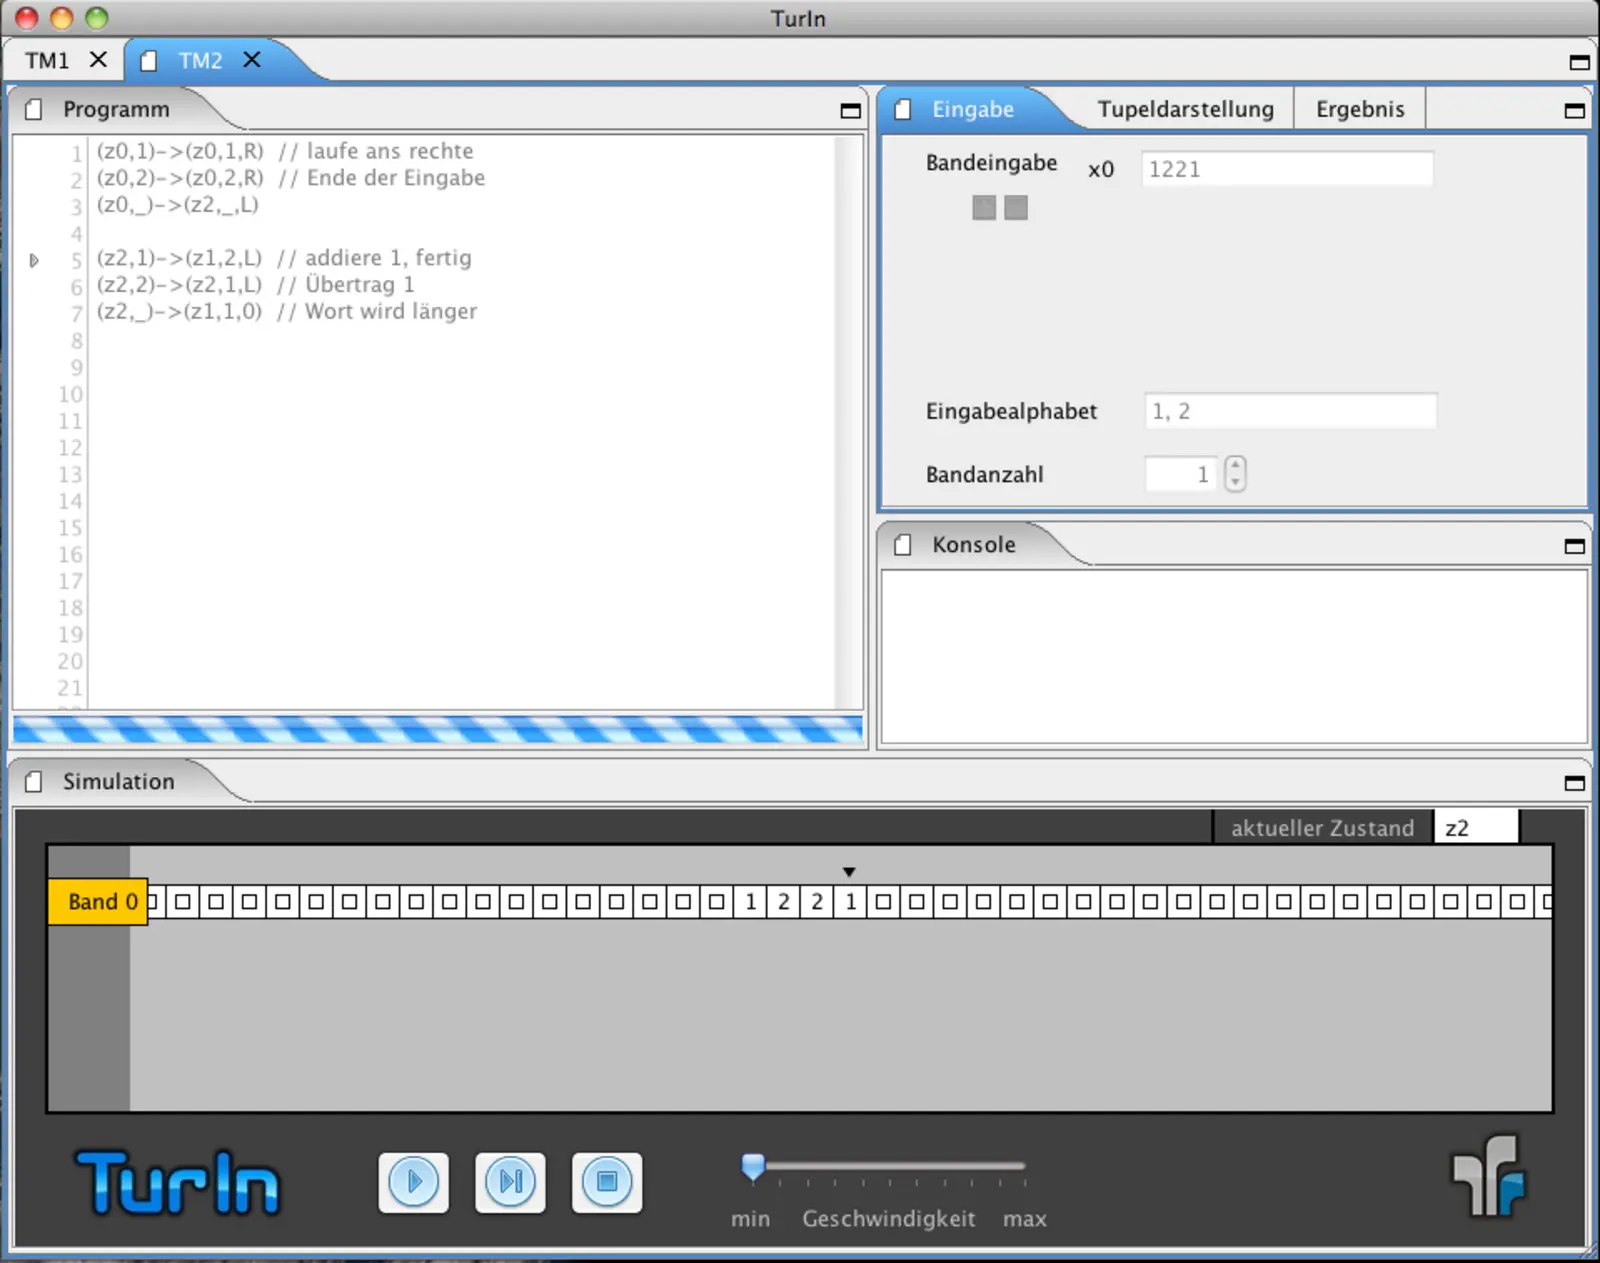Click the Geschwindigkeit speed slider handle
This screenshot has height=1263, width=1600.
click(x=753, y=1166)
